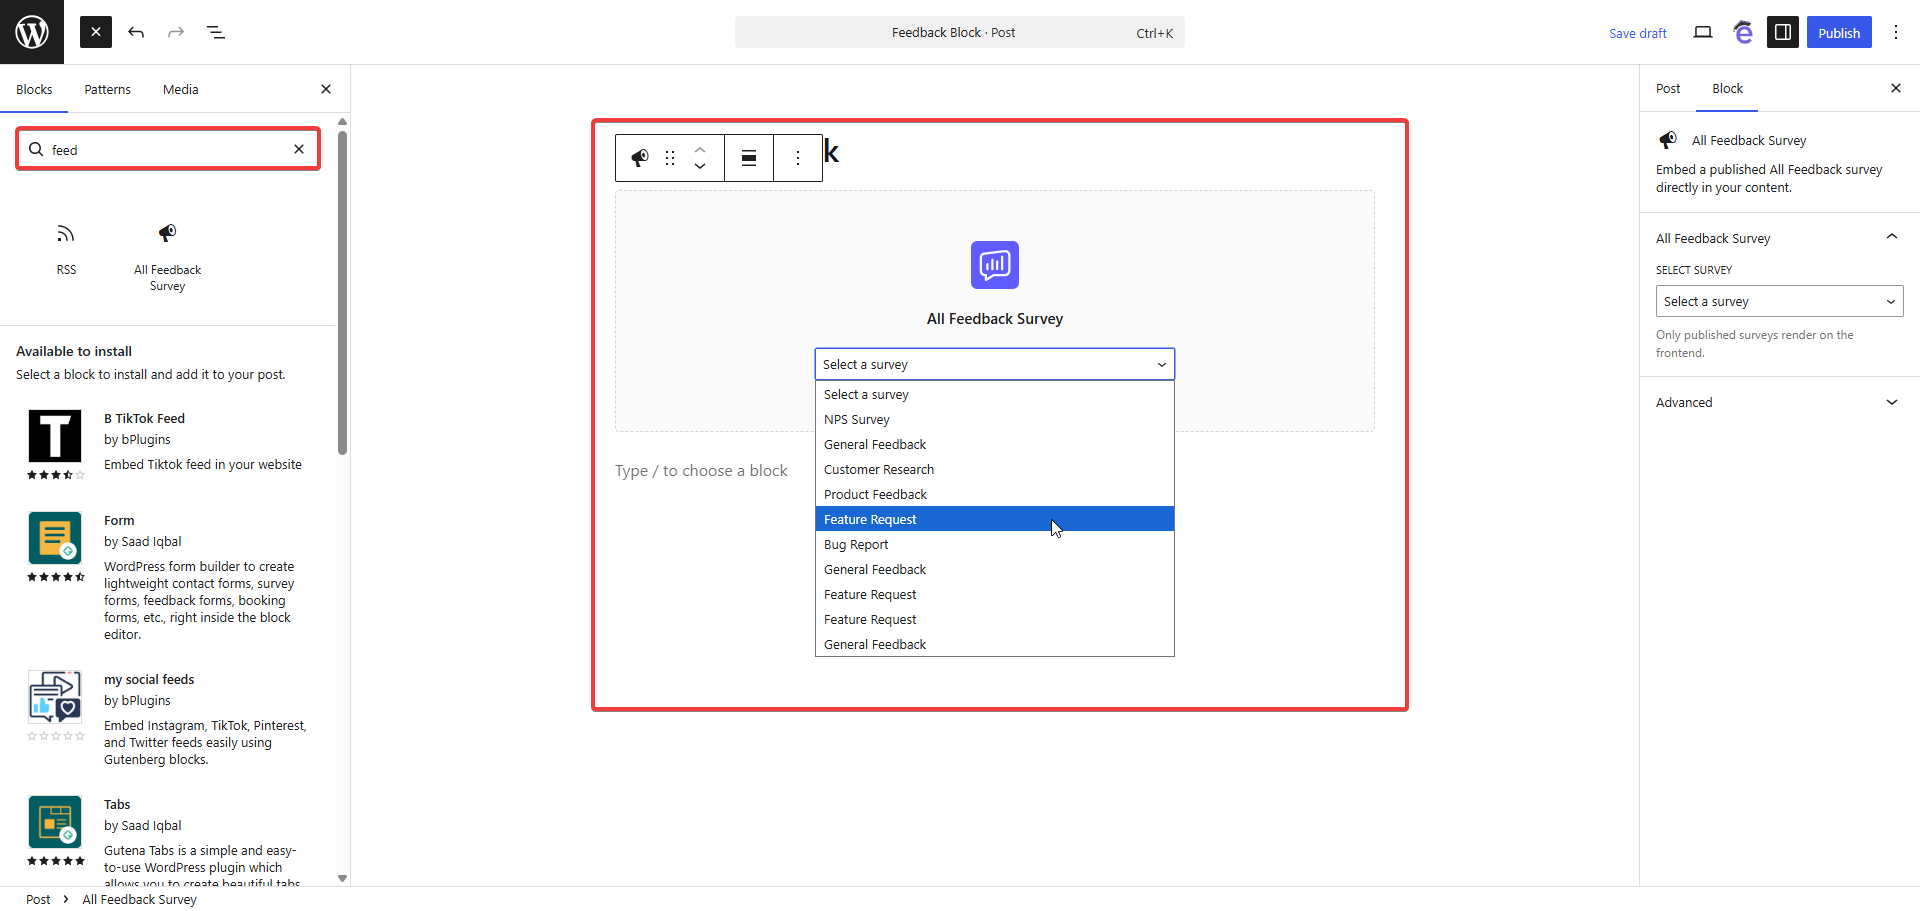
Task: Click 'Type / to choose a block' paragraph
Action: click(701, 471)
